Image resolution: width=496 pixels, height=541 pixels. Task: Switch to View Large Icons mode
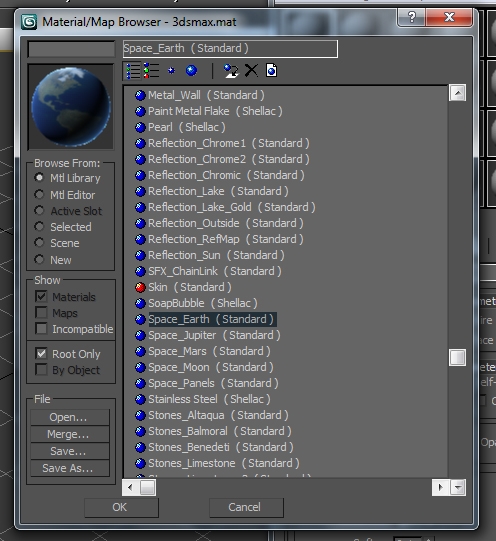tap(191, 71)
